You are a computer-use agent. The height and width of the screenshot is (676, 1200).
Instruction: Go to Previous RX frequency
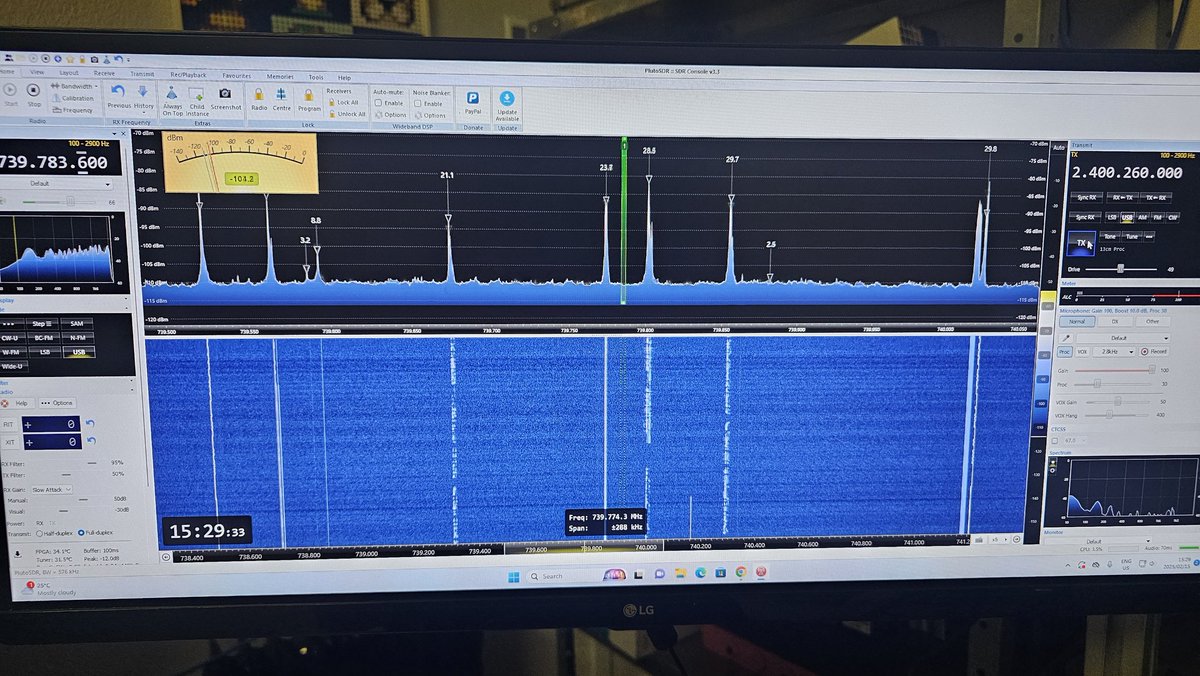click(x=118, y=95)
